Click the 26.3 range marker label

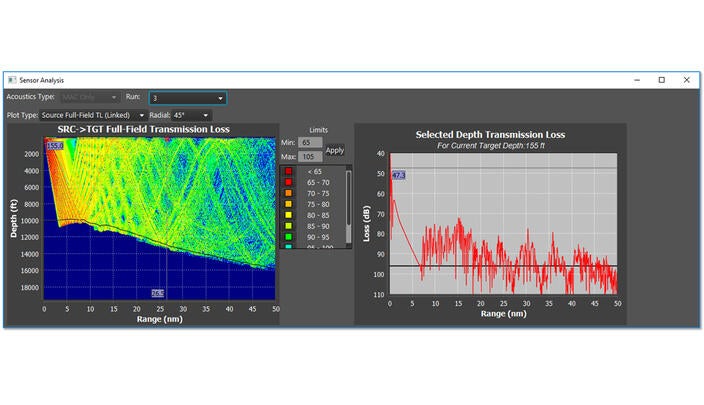(157, 293)
